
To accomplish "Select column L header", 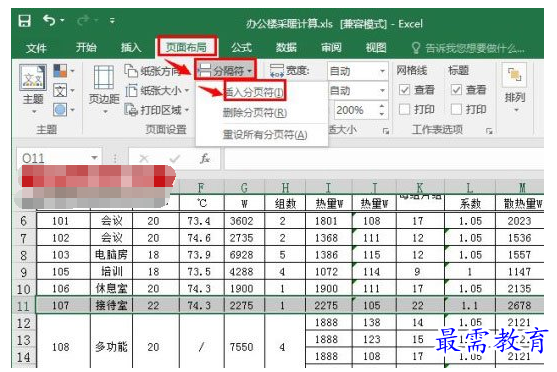I will click(x=470, y=187).
